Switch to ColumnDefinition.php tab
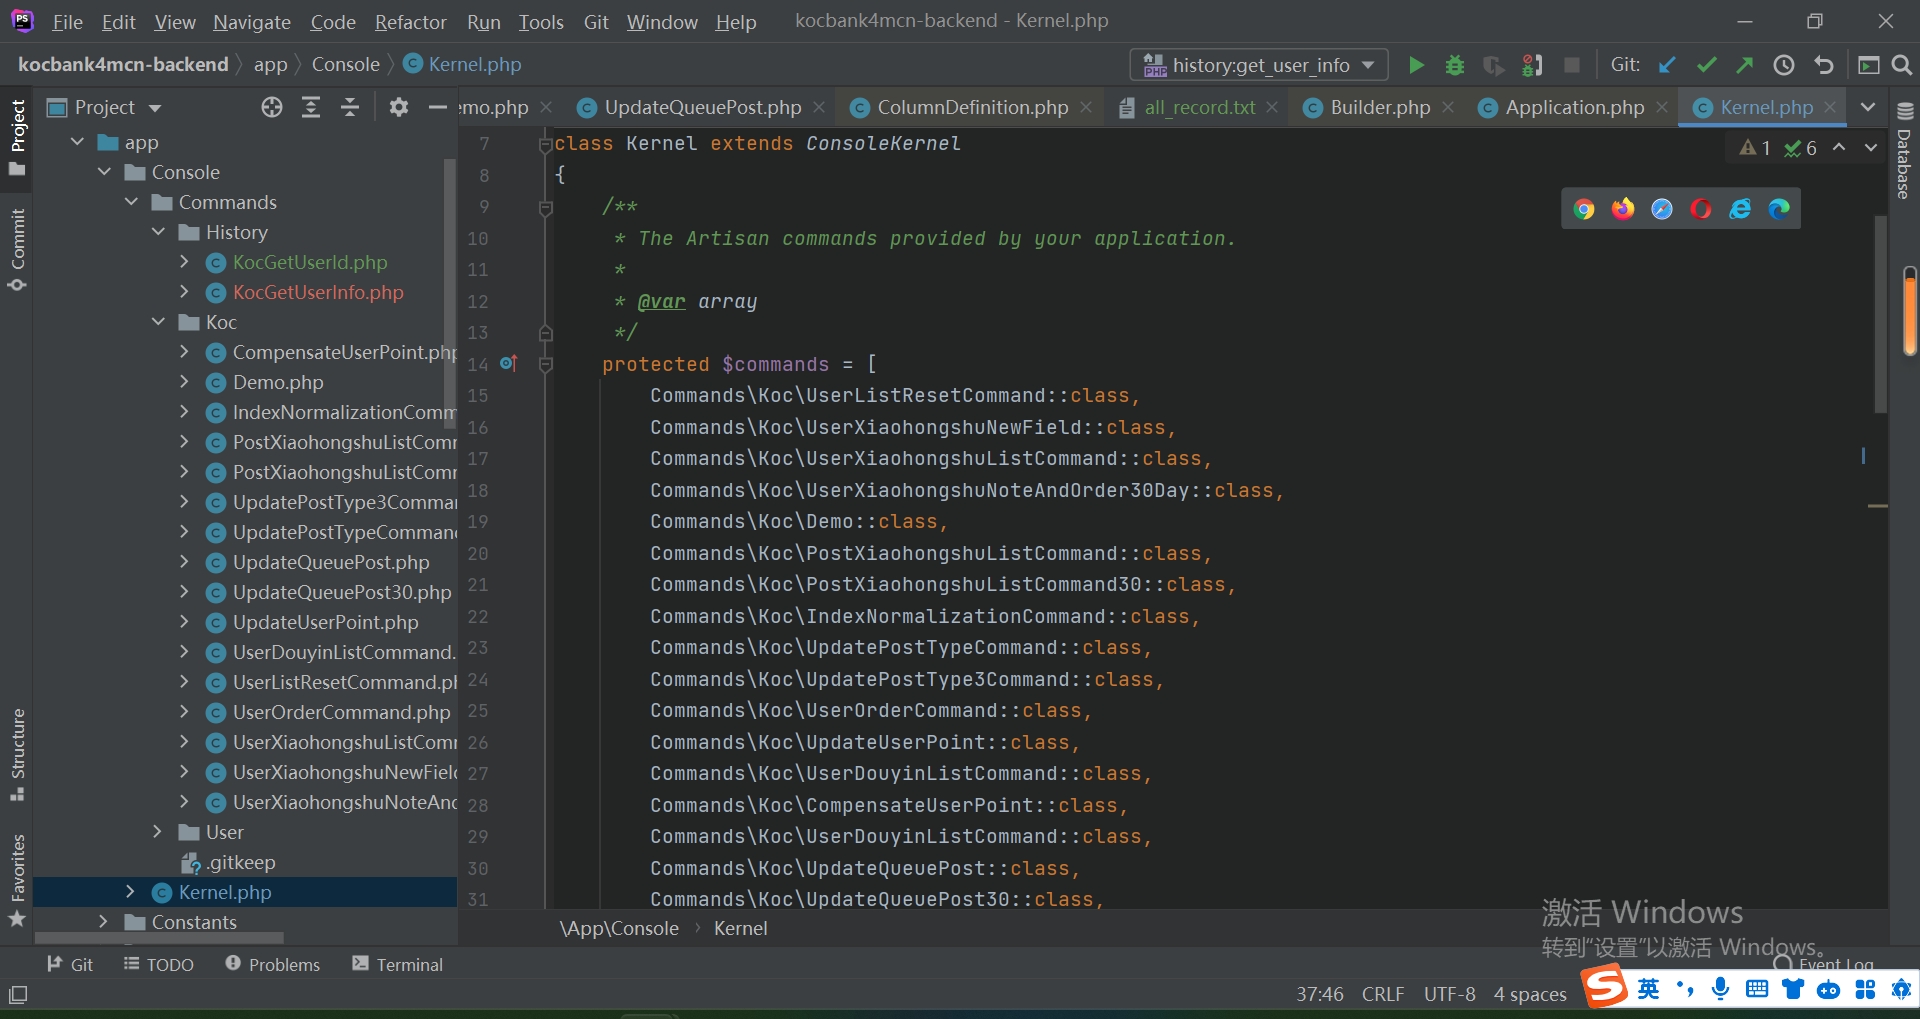Screen dimensions: 1920x1019 (972, 107)
